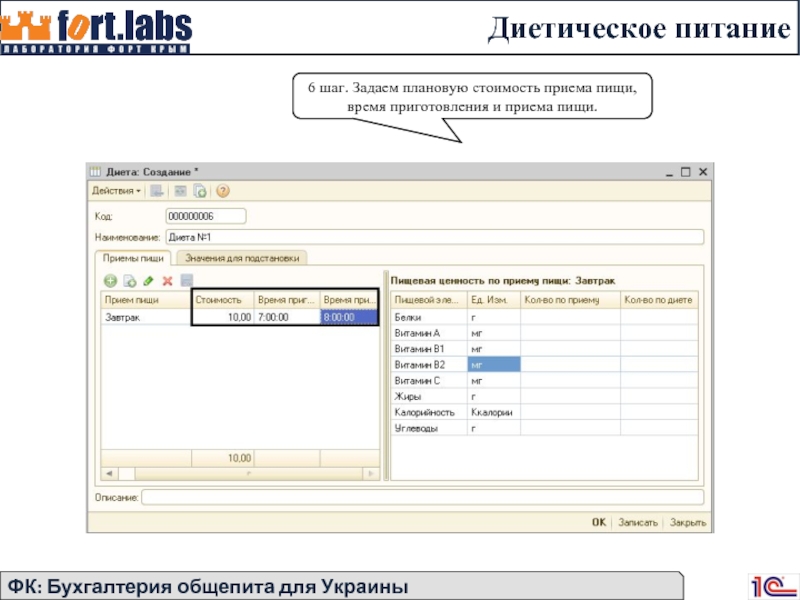Screen dimensions: 800x600
Task: Switch to the Приемы пищи tab
Action: pyautogui.click(x=133, y=258)
